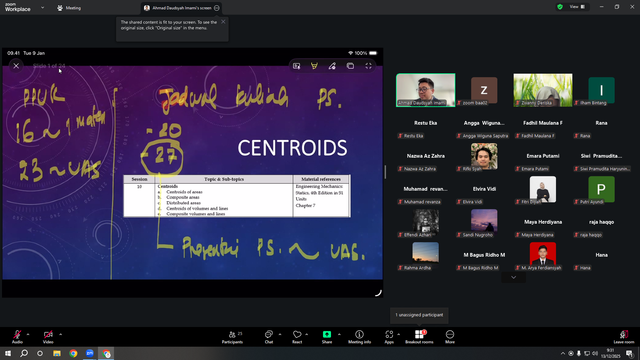Expand apps arrow beside Apps
640x360 pixels.
(398, 334)
